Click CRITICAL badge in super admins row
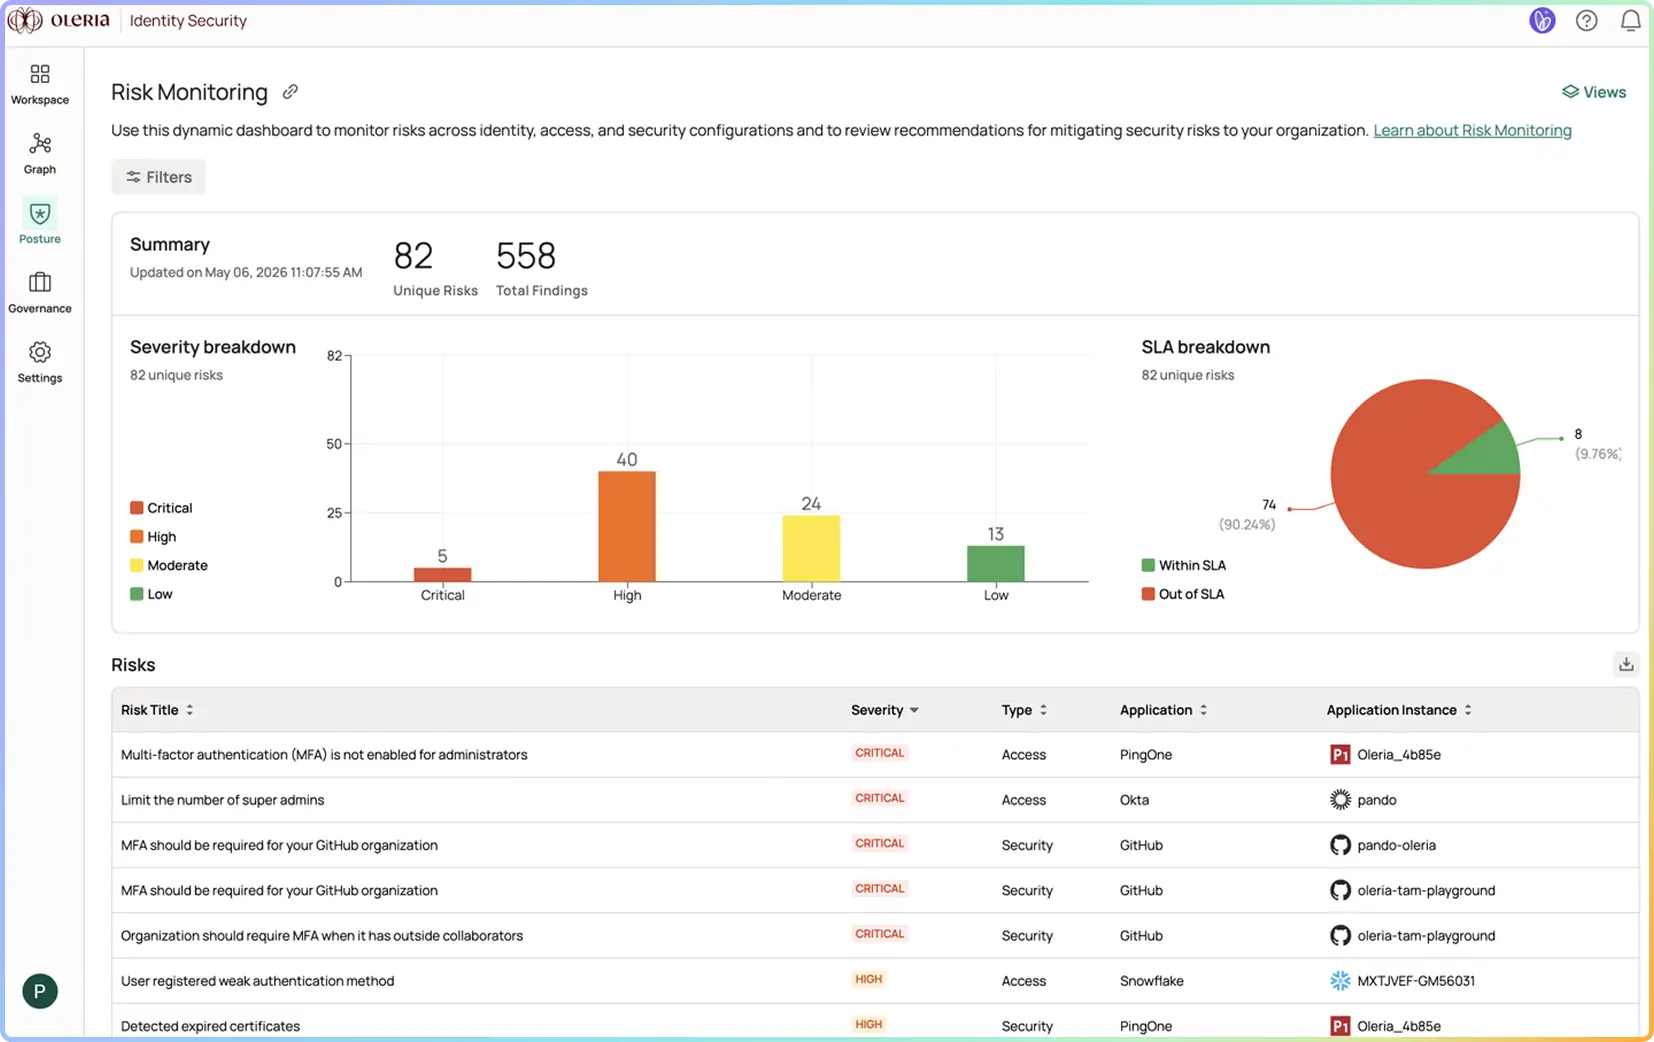 880,798
